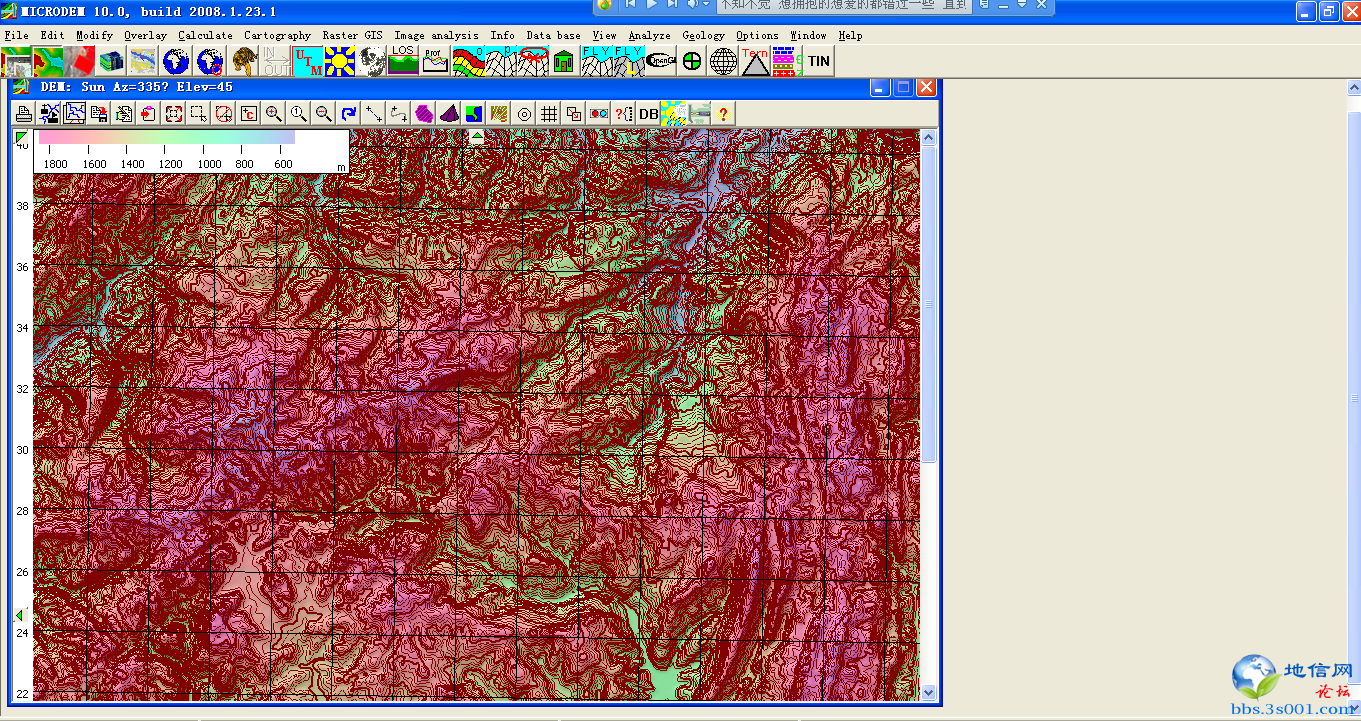Click the red C boxed icon
This screenshot has height=721, width=1361.
point(248,113)
